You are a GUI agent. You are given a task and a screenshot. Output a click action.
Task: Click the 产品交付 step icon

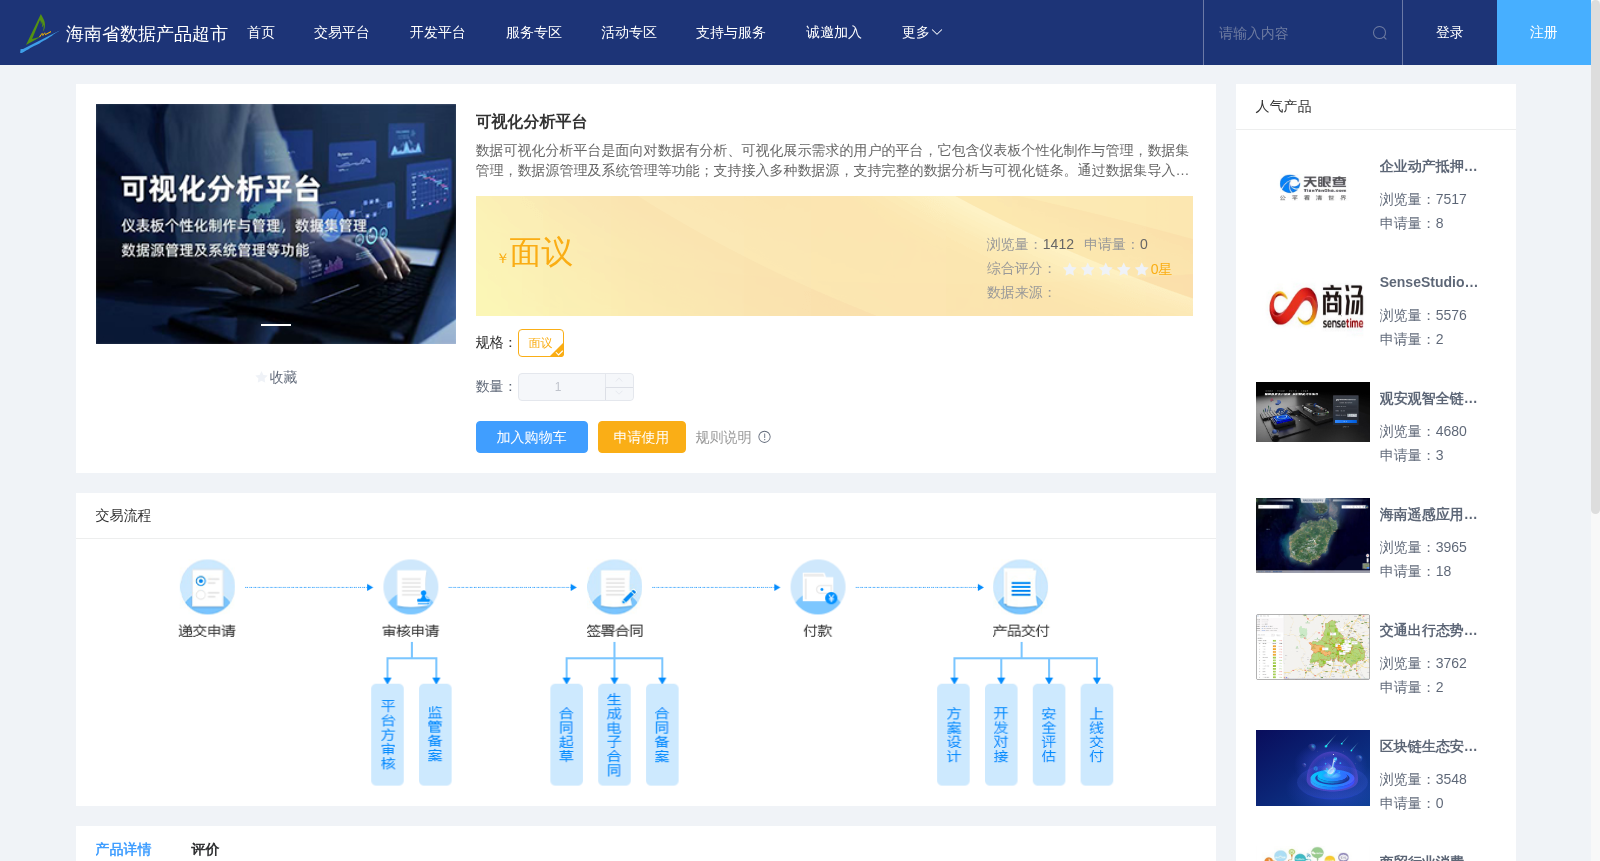(x=1021, y=587)
